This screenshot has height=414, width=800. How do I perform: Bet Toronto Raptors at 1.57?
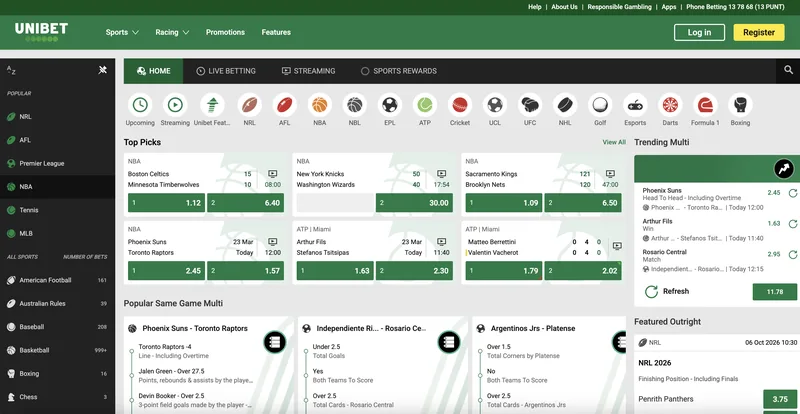point(245,271)
